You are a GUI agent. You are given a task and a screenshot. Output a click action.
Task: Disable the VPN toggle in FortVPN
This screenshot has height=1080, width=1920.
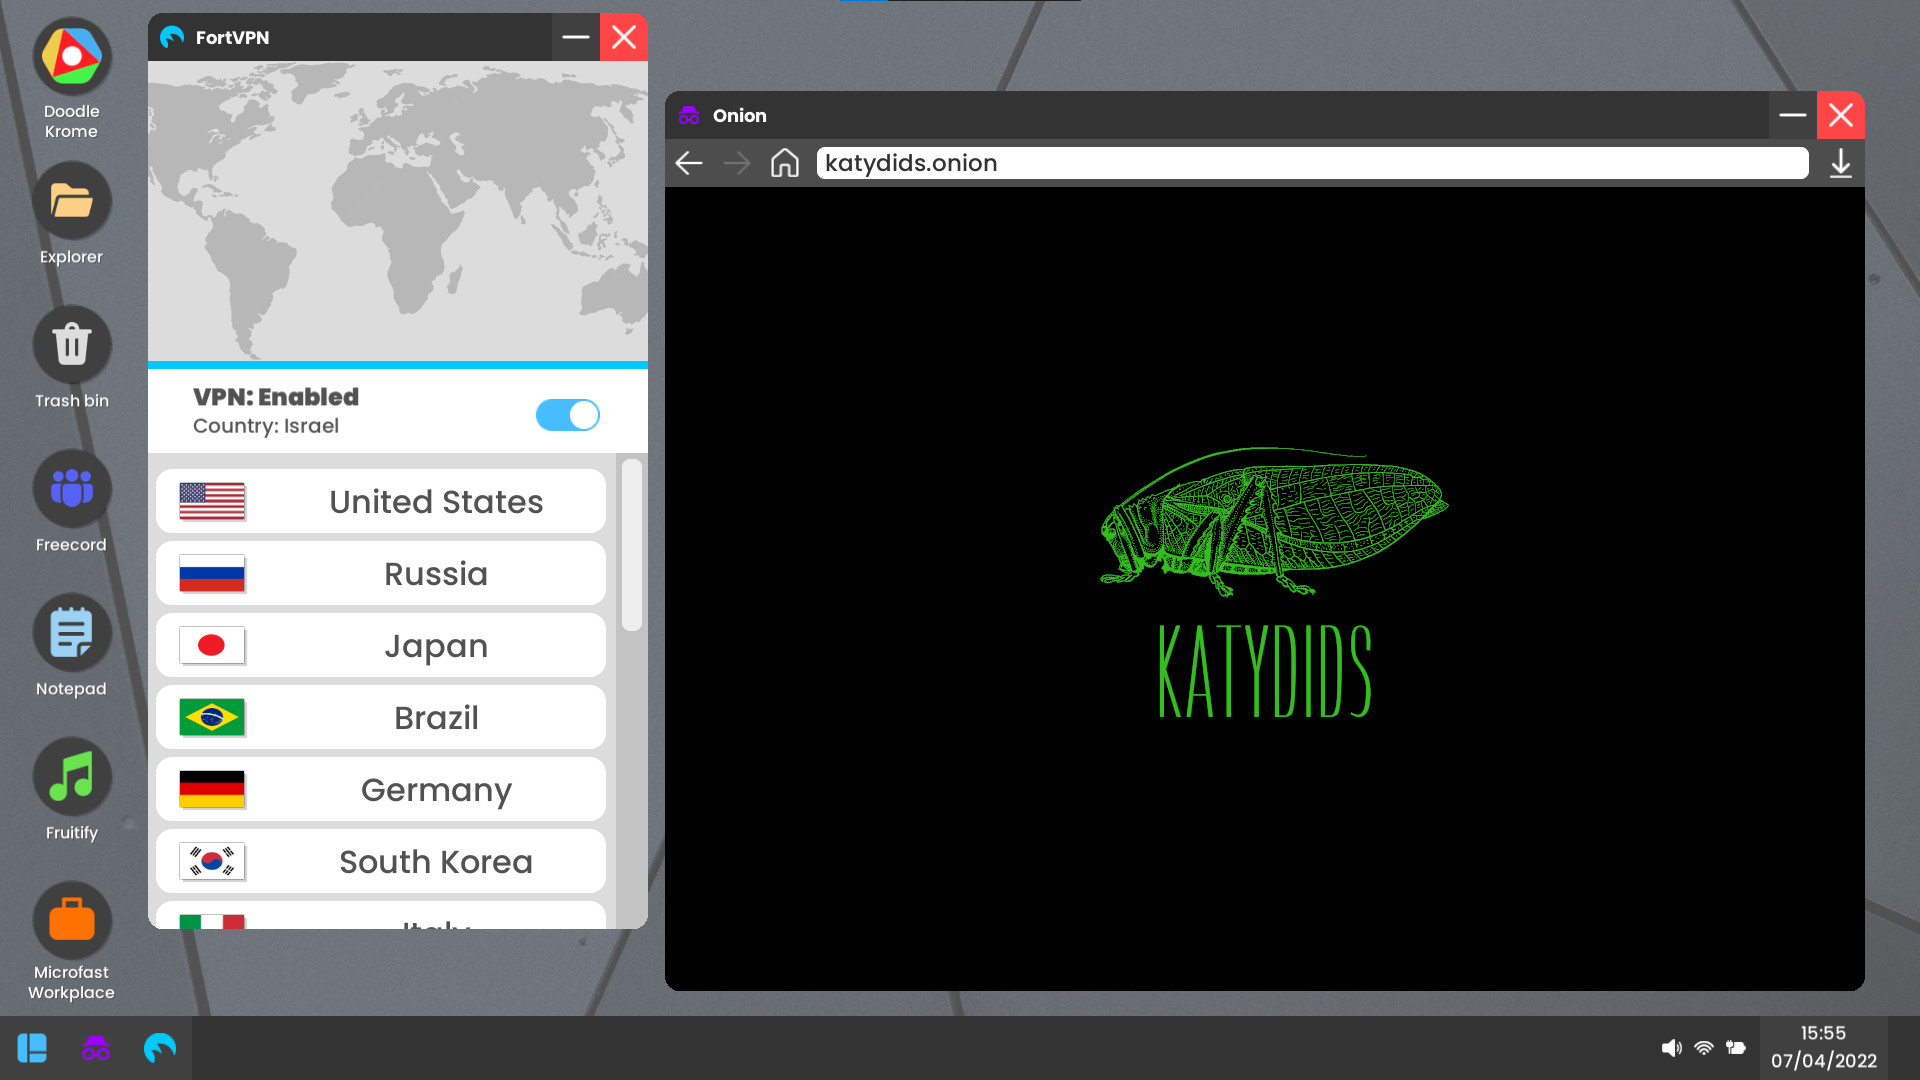pos(567,414)
